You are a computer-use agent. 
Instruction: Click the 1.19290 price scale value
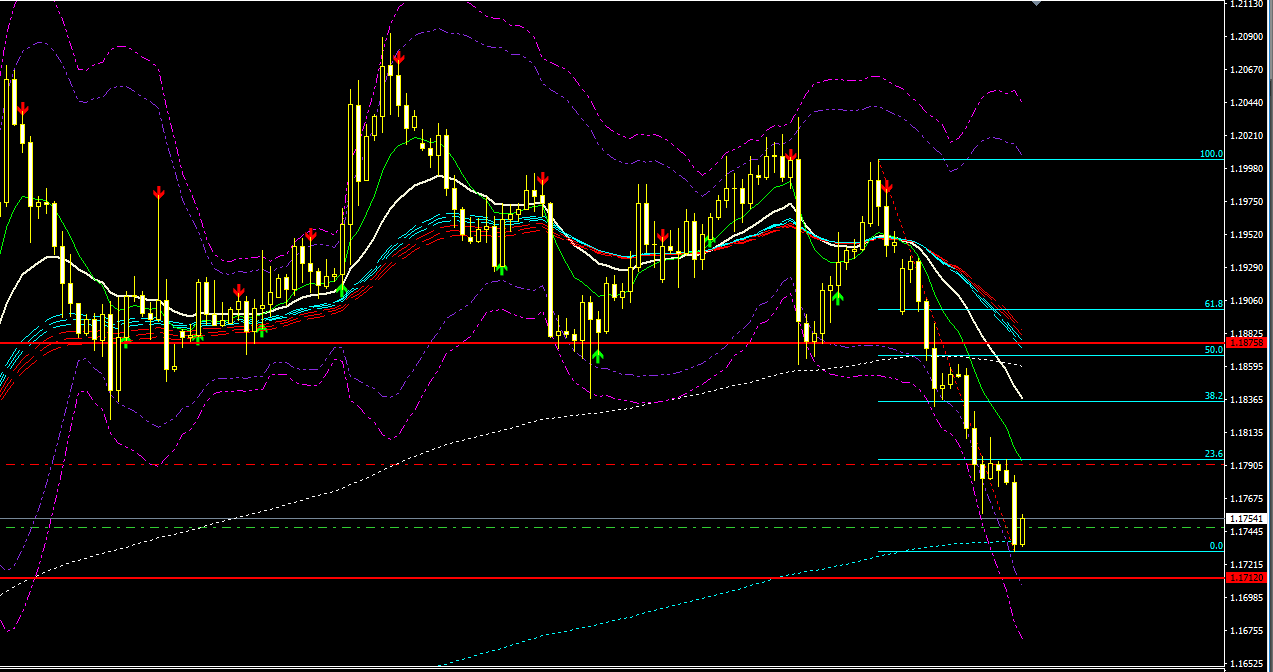1246,268
